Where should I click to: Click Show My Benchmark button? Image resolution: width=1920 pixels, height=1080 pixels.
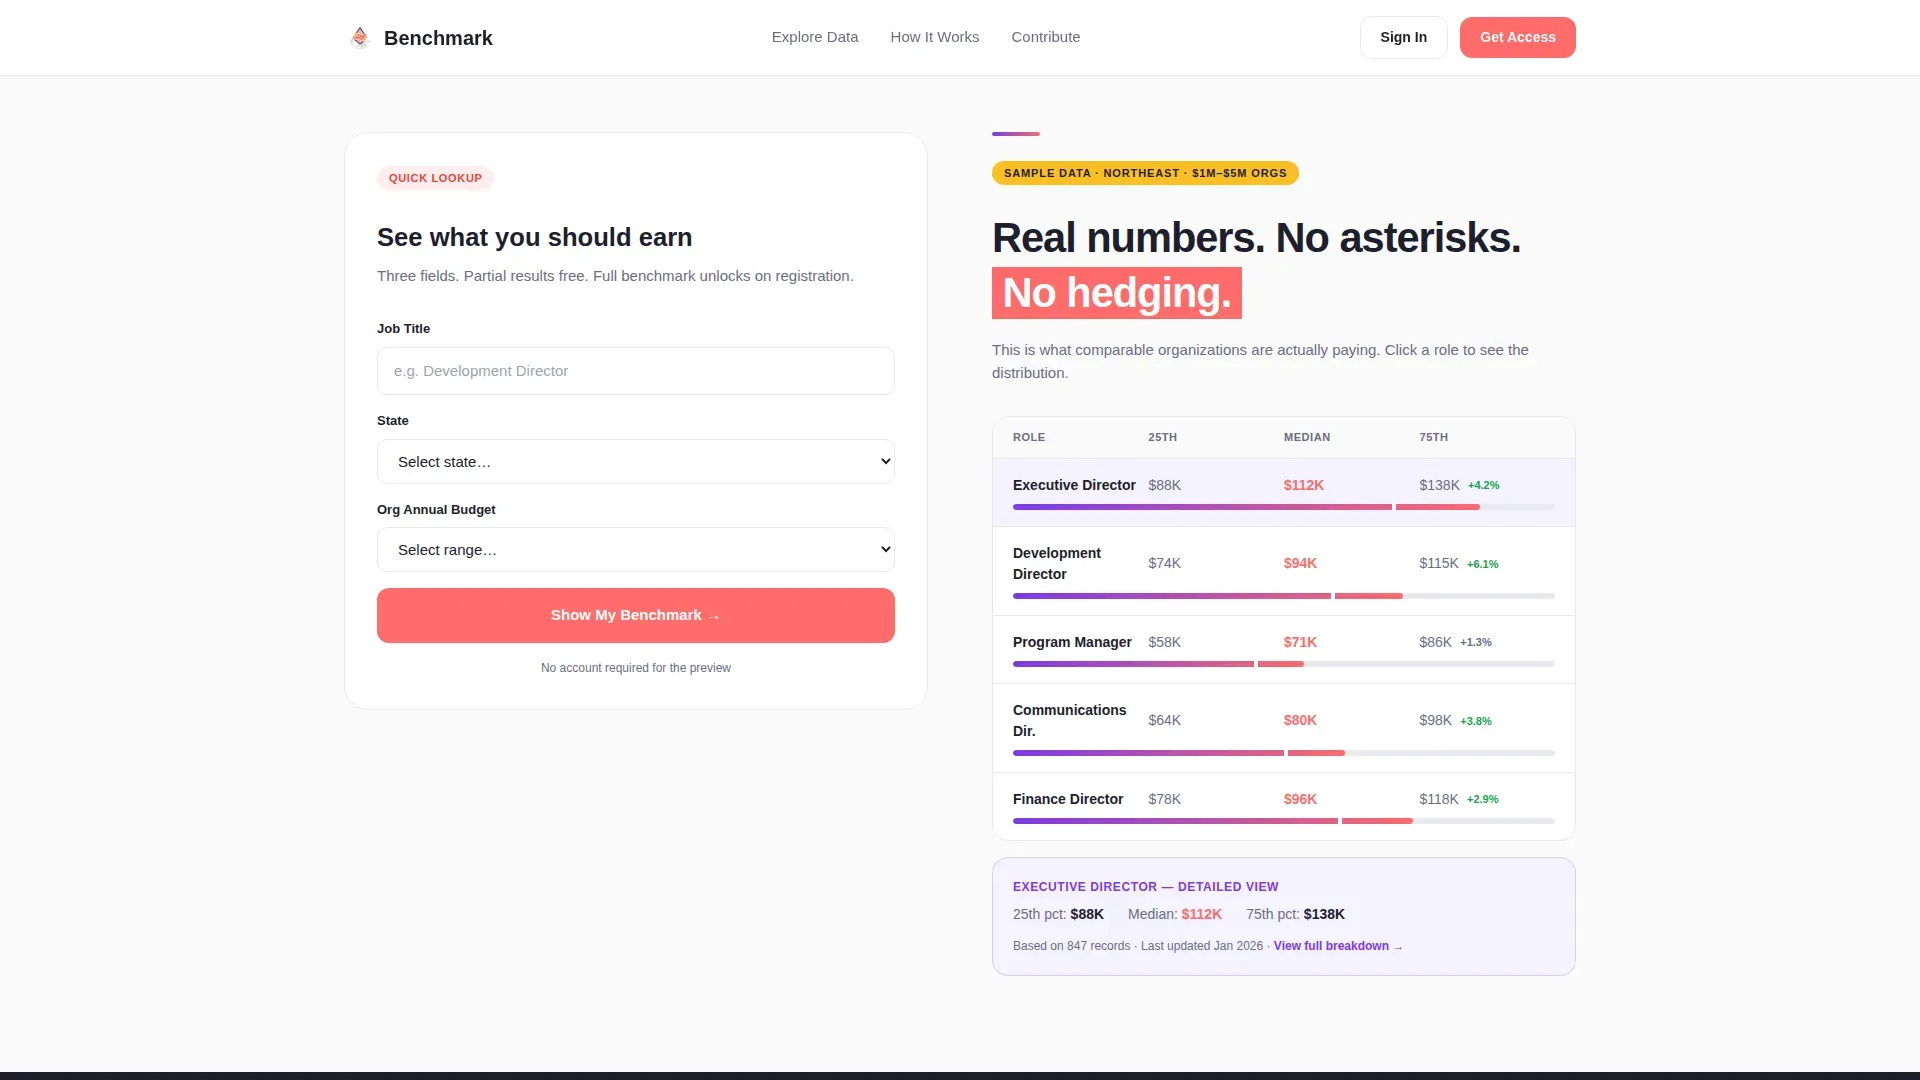click(x=636, y=615)
